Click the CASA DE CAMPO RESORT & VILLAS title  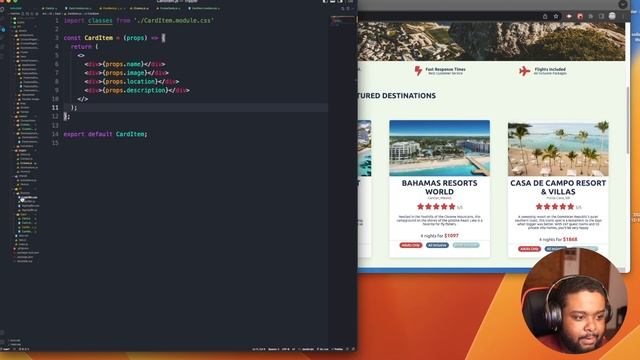point(558,187)
